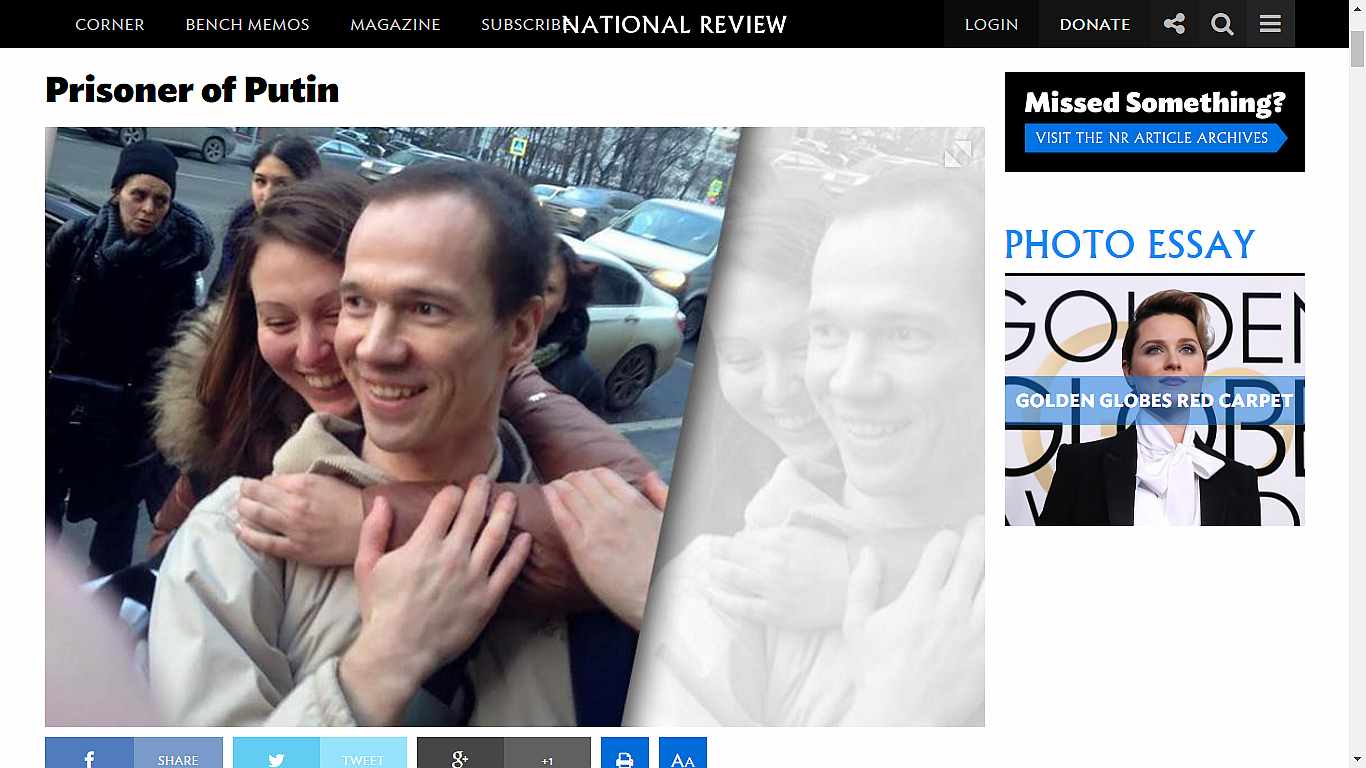Click the Subscribe navigation link
The height and width of the screenshot is (768, 1366).
(524, 24)
